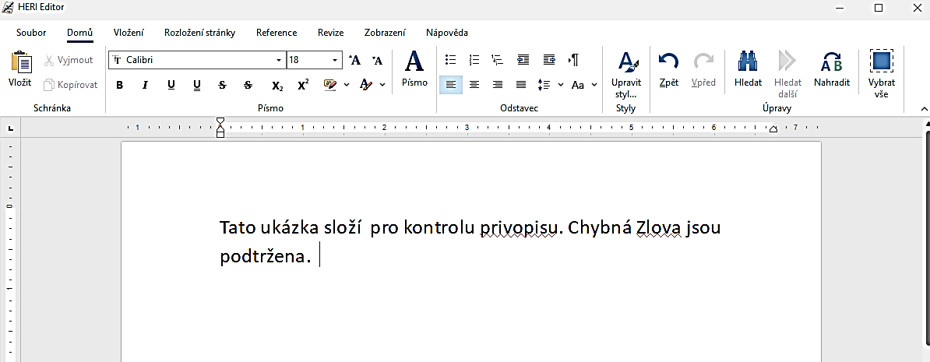The height and width of the screenshot is (362, 930).
Task: Open the highlight color picker arrow
Action: pos(346,85)
